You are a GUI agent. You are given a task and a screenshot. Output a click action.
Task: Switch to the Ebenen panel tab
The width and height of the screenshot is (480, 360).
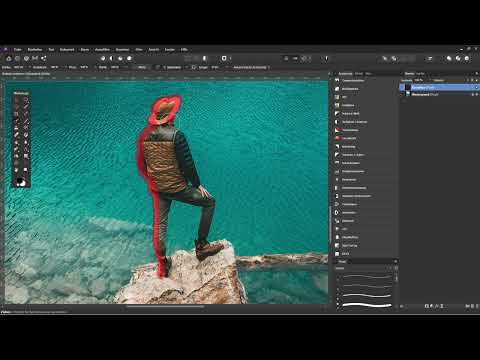(409, 74)
